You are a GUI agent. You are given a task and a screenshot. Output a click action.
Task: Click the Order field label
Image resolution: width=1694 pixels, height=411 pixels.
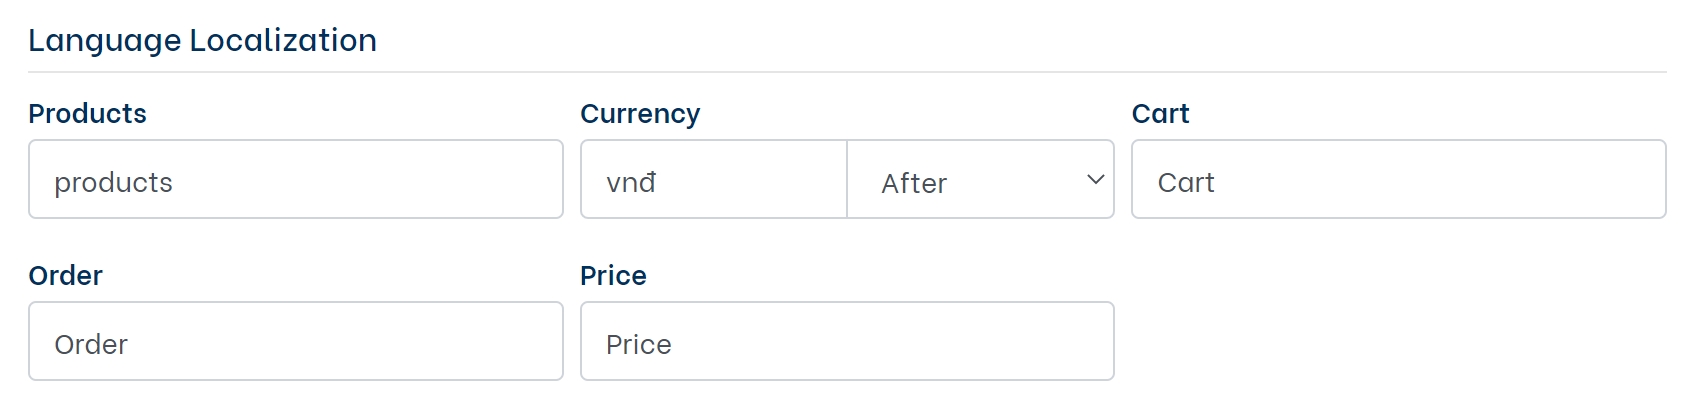(65, 276)
